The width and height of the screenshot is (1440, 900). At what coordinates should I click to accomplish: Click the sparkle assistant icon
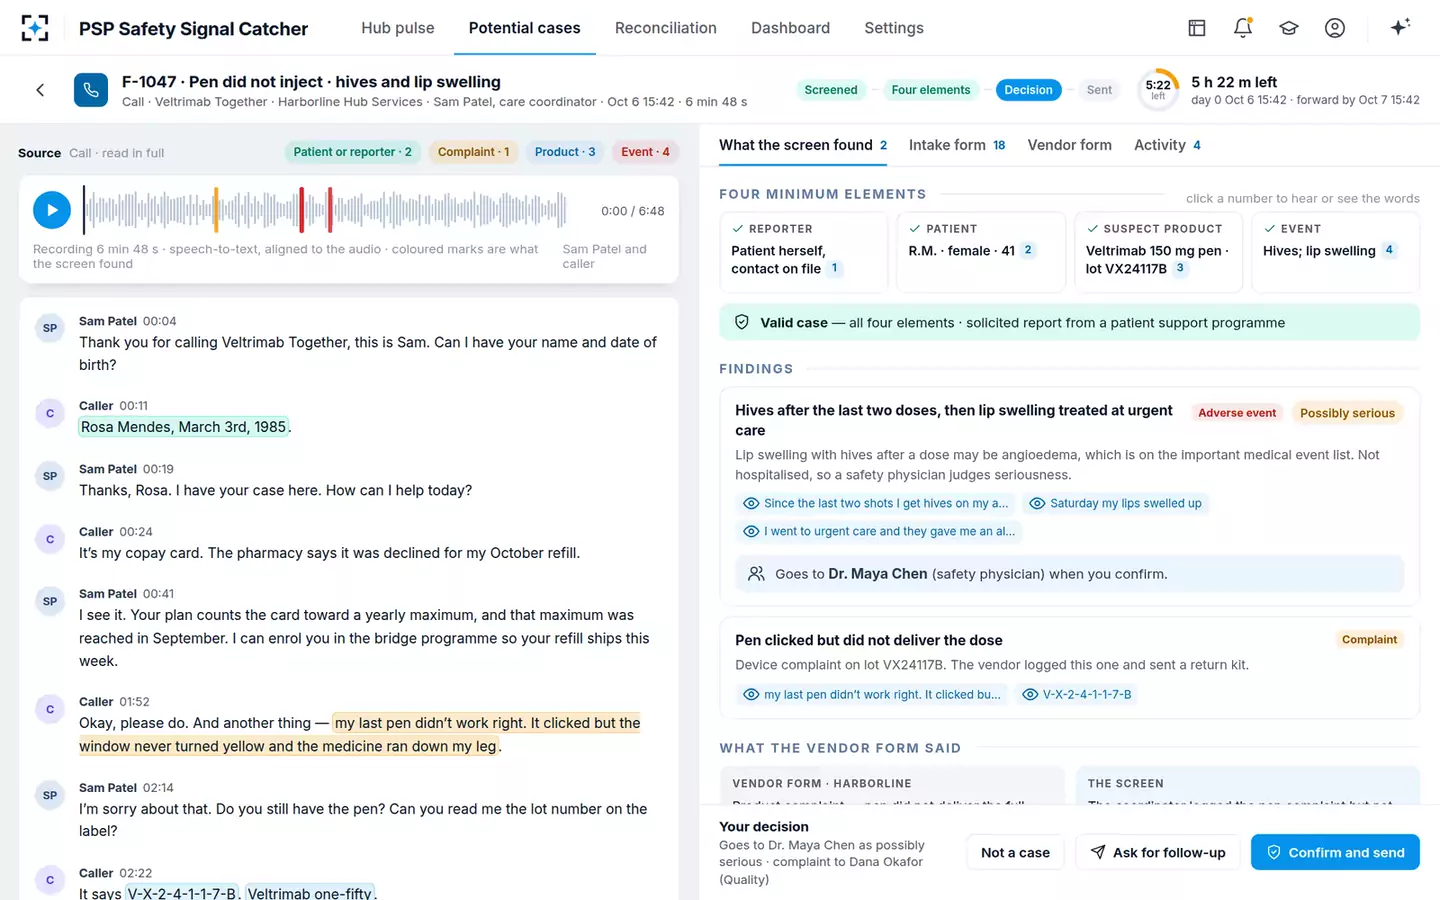(1400, 27)
